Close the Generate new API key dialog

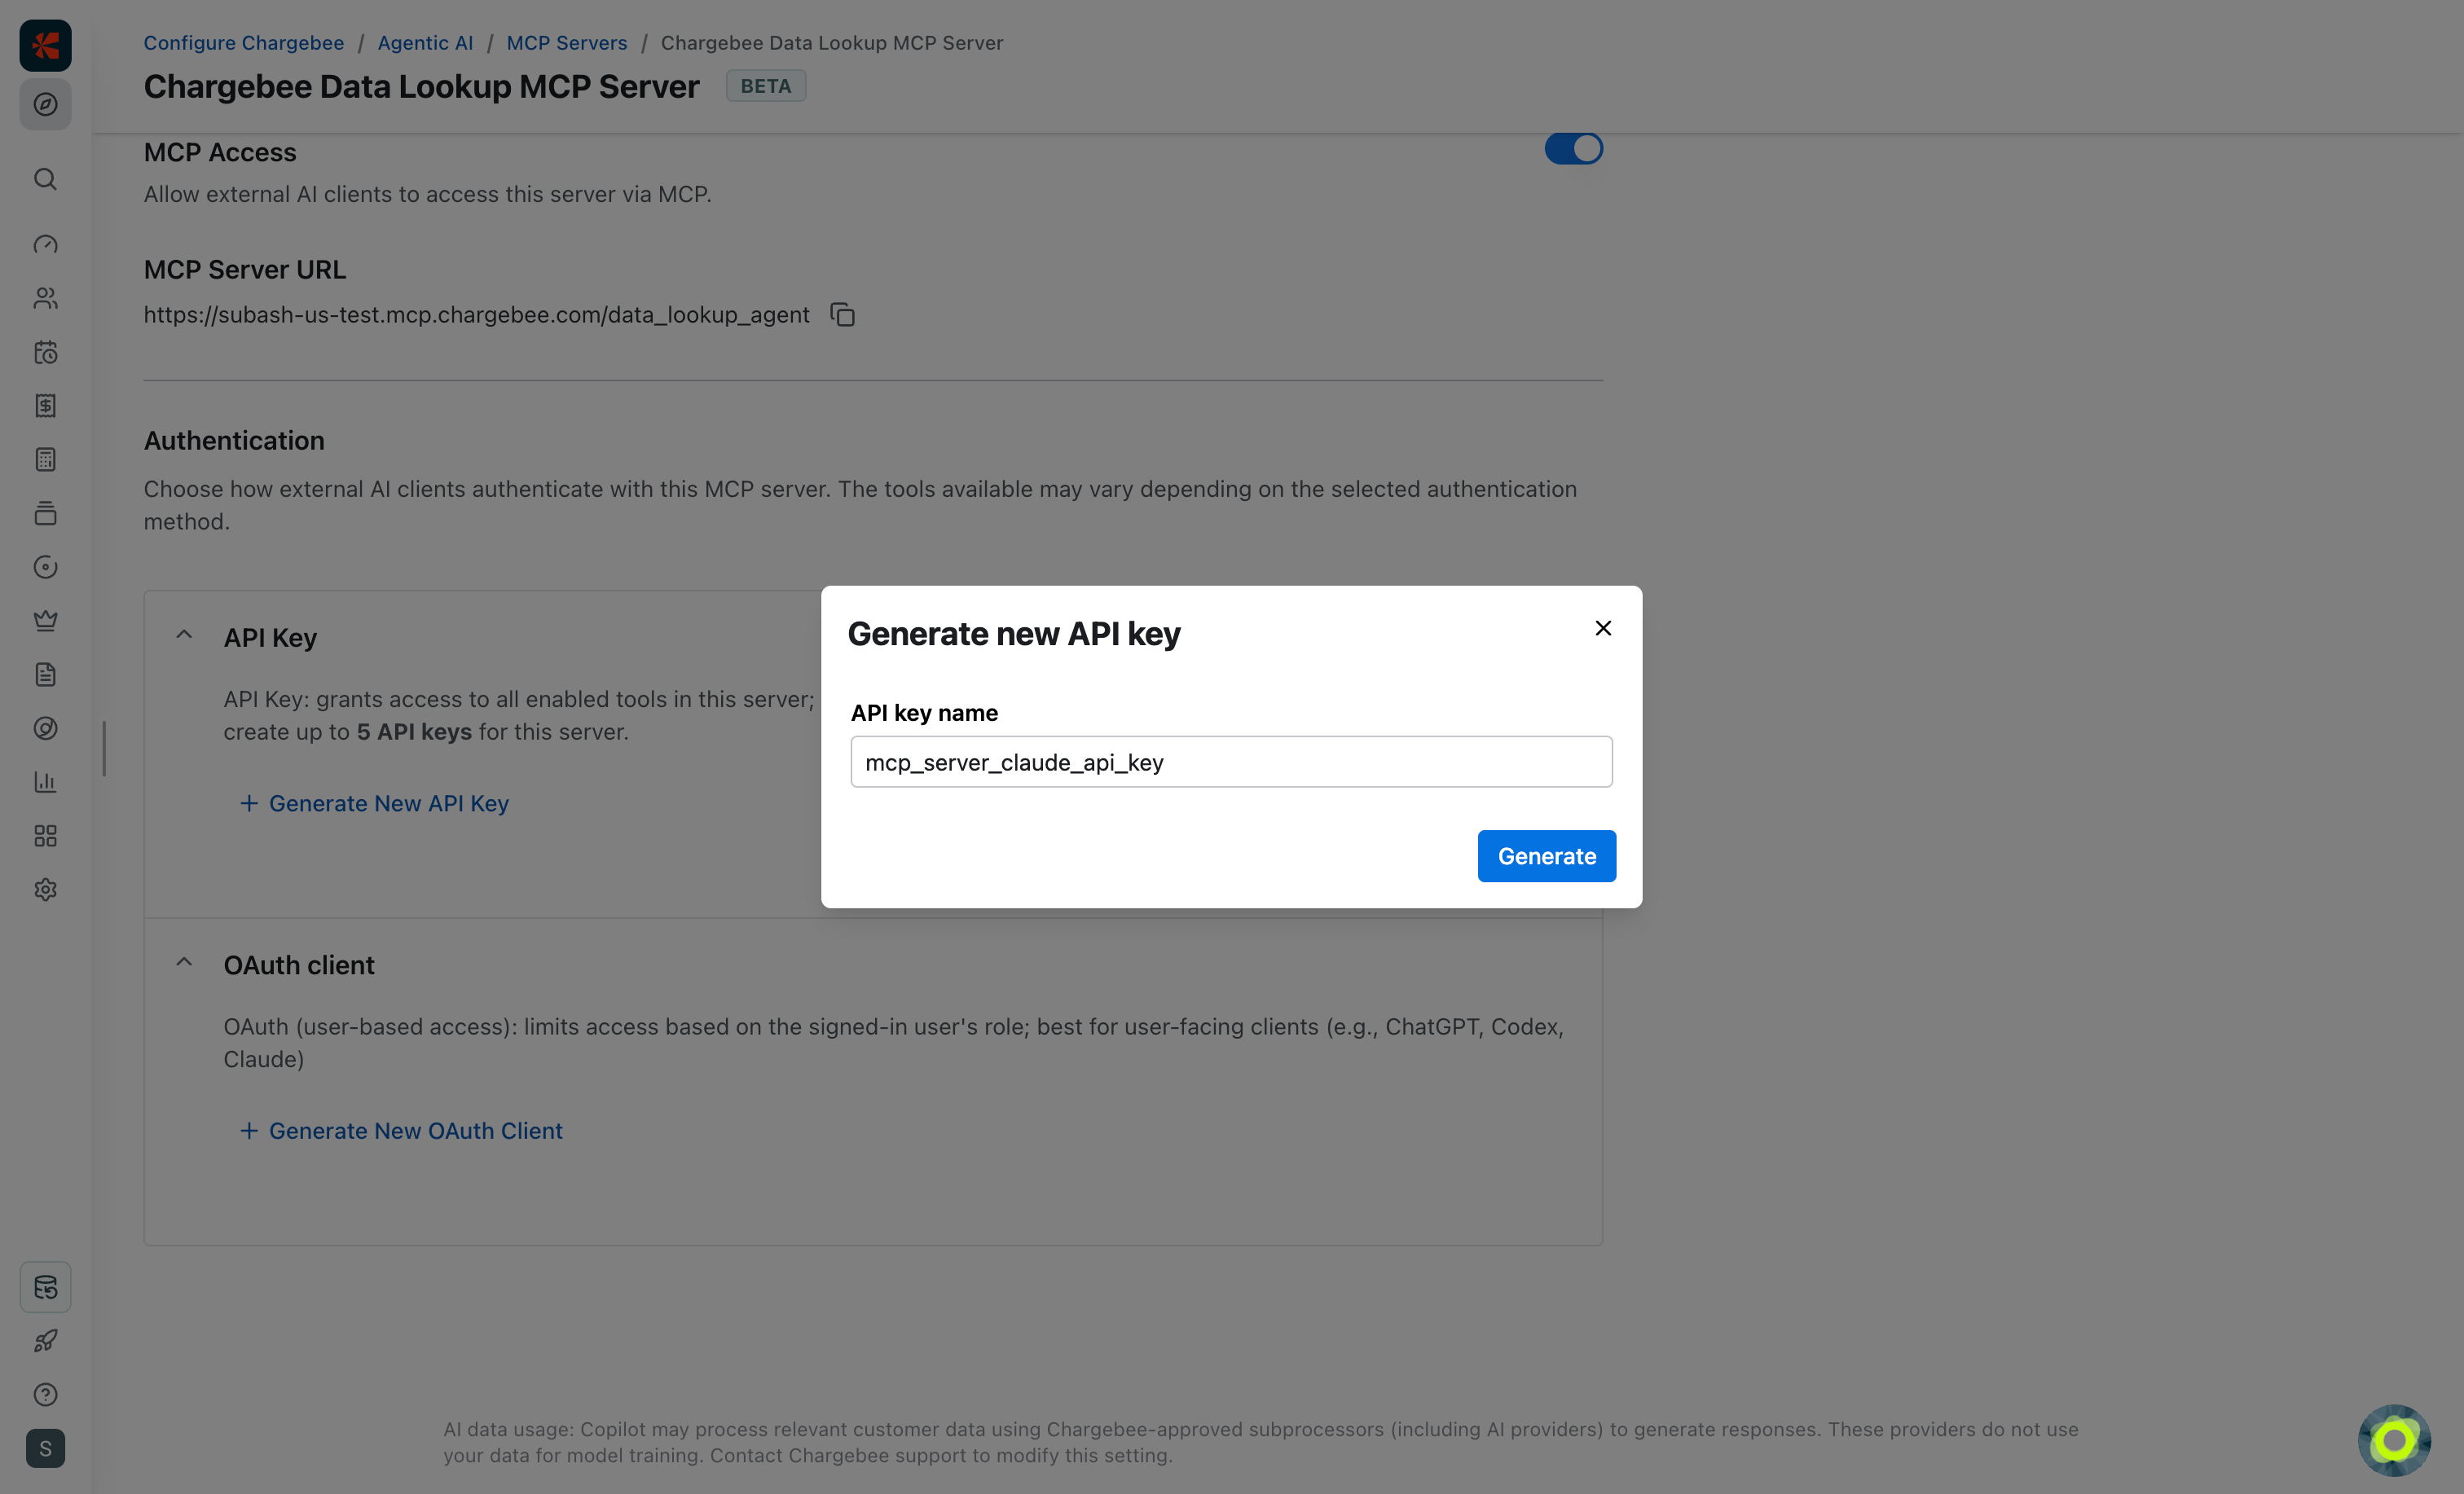click(1603, 628)
